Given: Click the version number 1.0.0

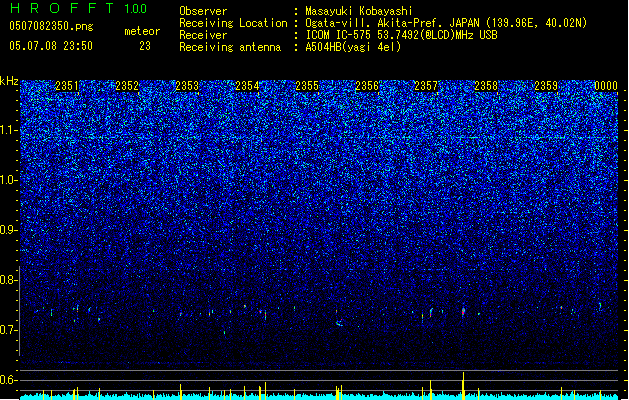Looking at the screenshot, I should click(135, 8).
